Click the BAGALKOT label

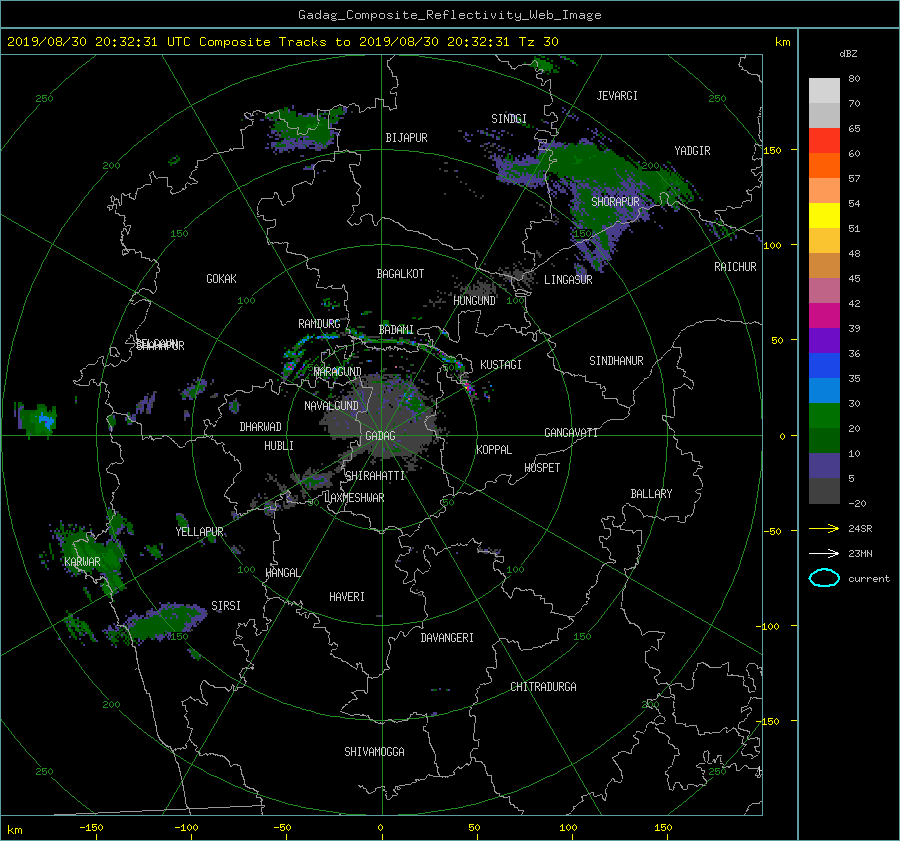click(400, 274)
